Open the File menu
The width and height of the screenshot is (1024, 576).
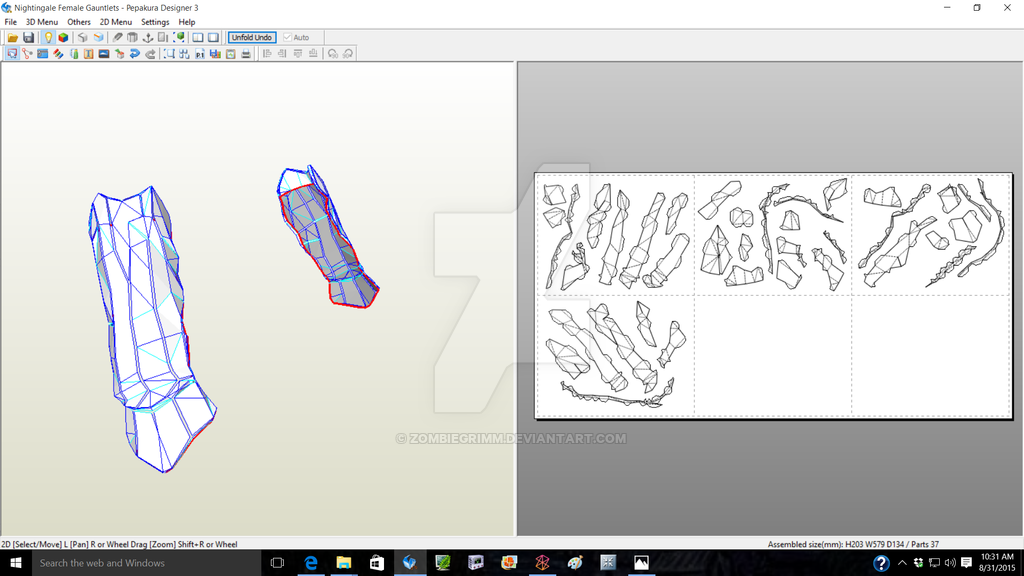point(10,22)
